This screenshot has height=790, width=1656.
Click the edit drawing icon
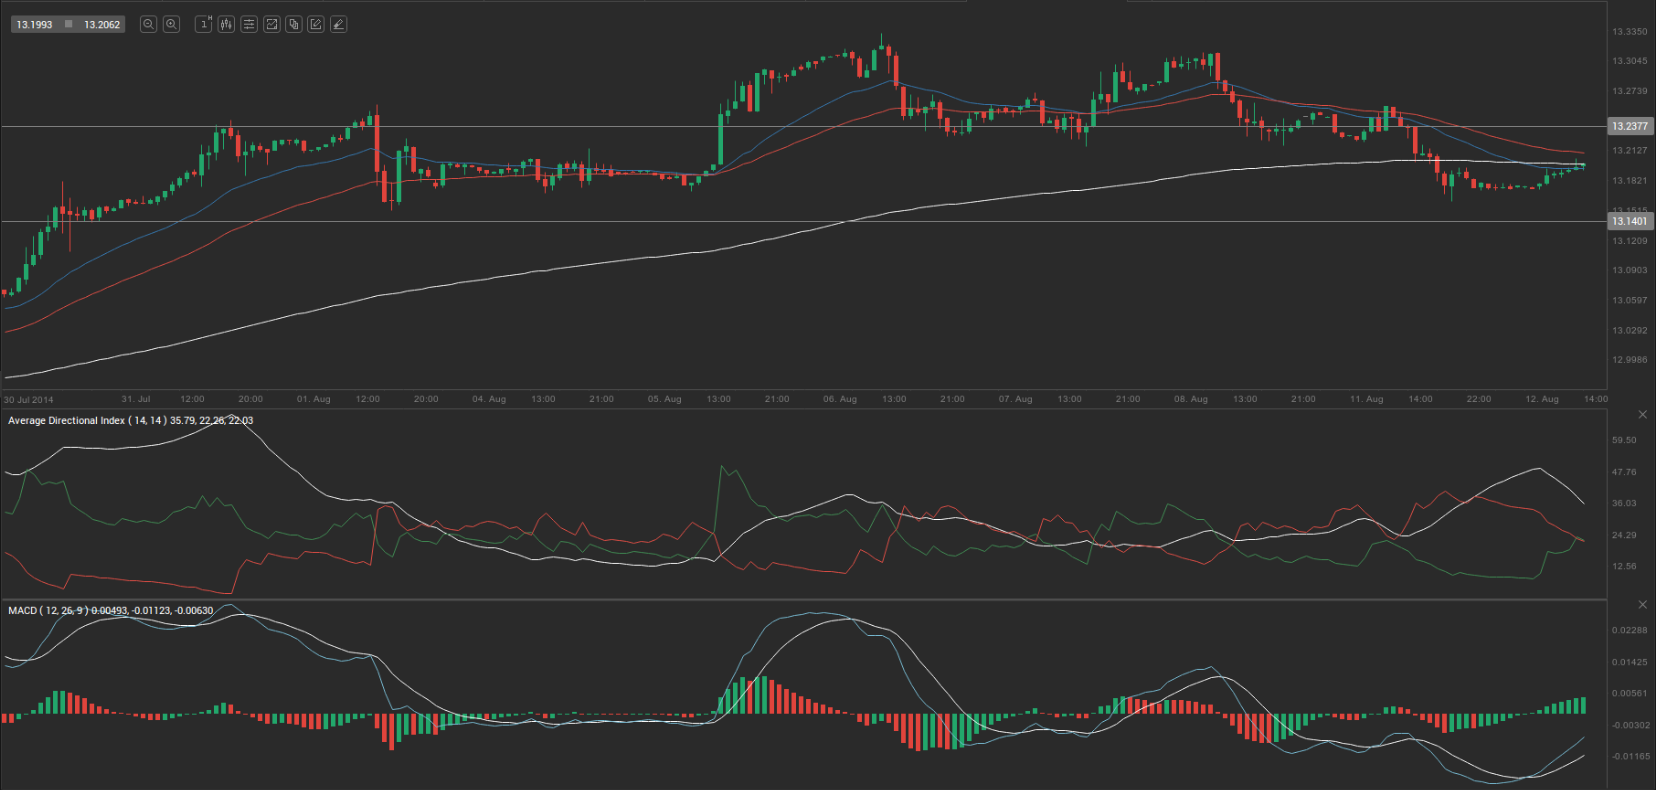pyautogui.click(x=316, y=24)
